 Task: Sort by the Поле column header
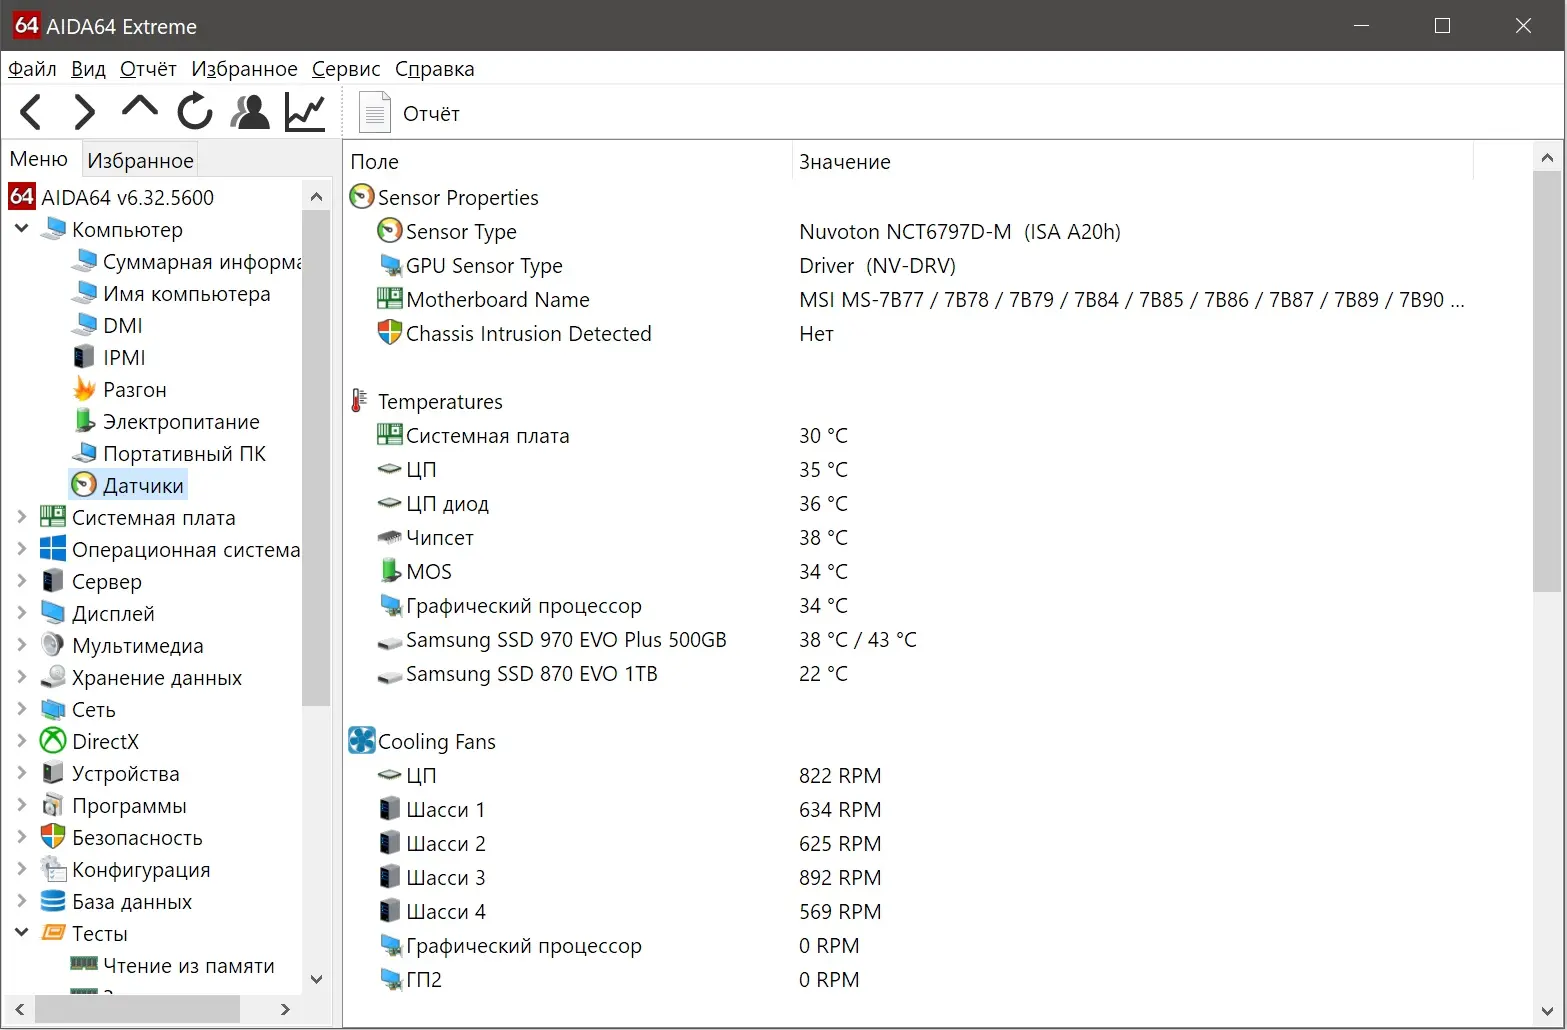(568, 161)
